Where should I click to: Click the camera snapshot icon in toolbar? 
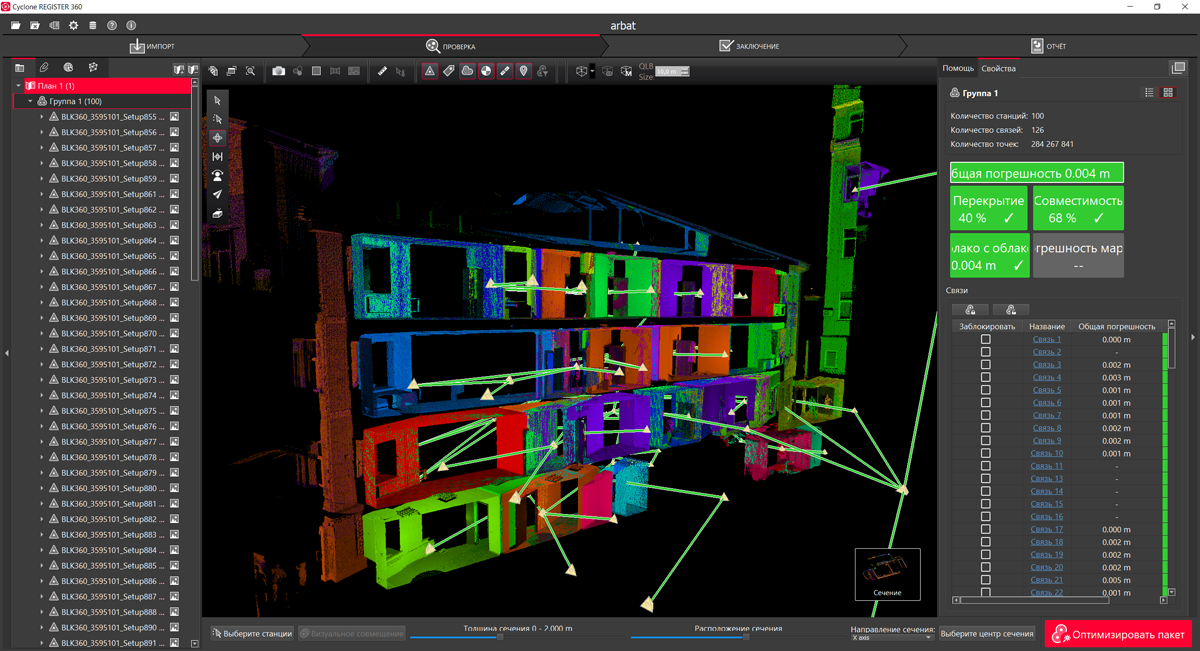[x=279, y=71]
